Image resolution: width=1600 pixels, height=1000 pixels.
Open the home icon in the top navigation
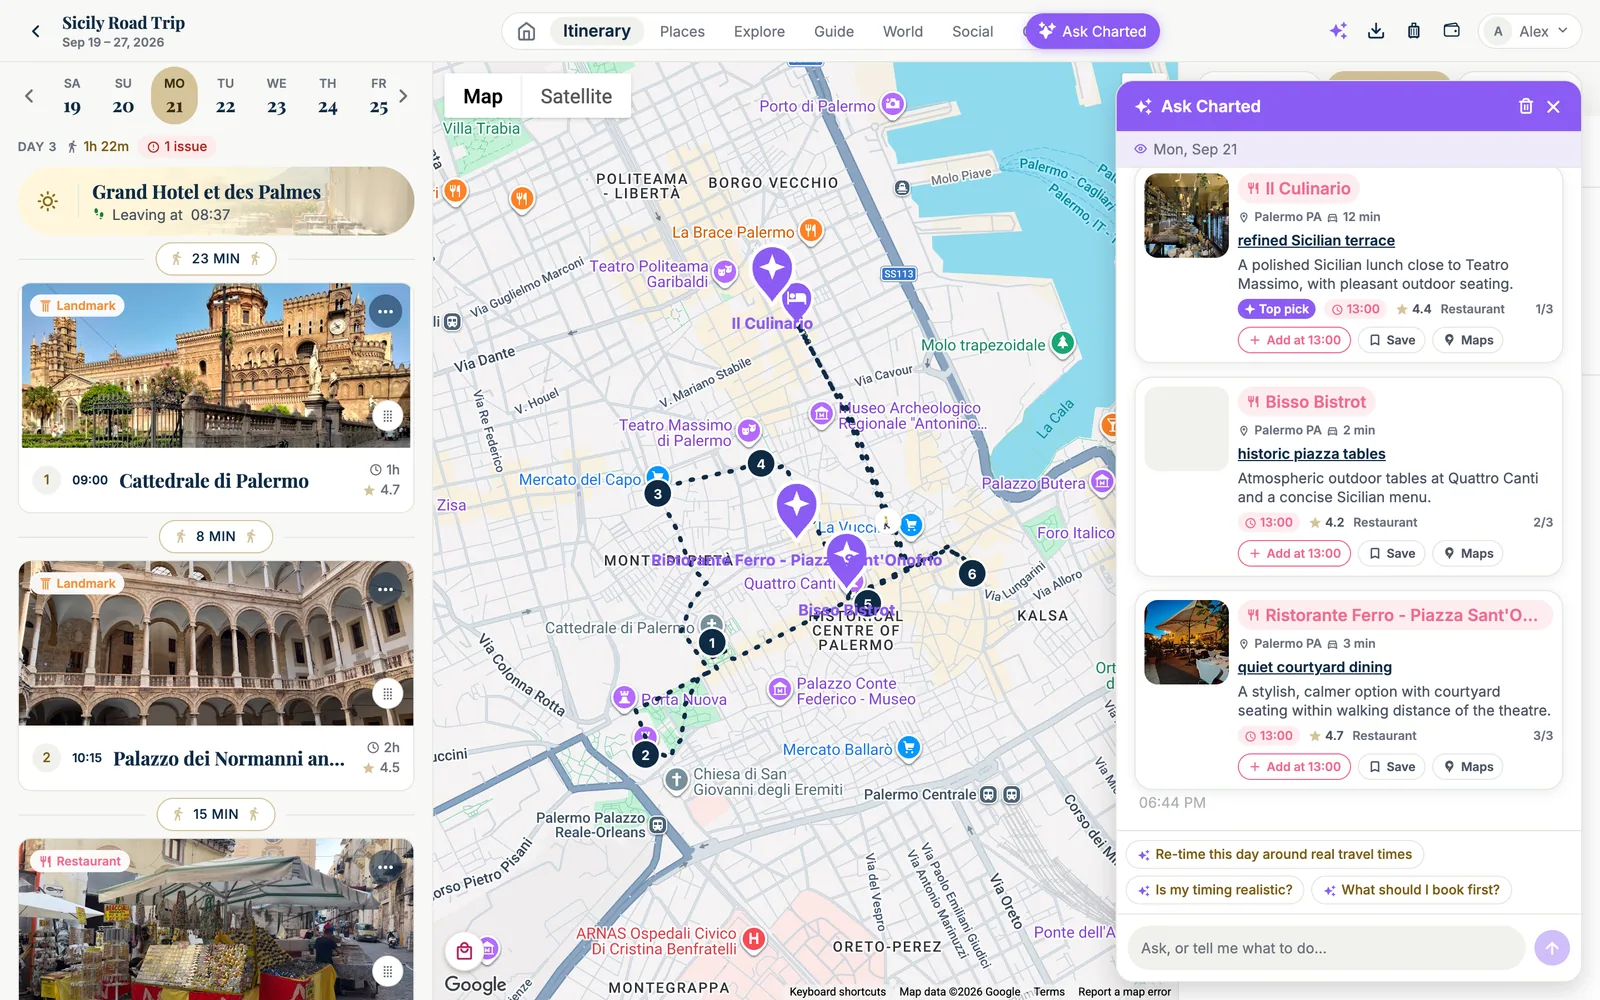pyautogui.click(x=526, y=31)
